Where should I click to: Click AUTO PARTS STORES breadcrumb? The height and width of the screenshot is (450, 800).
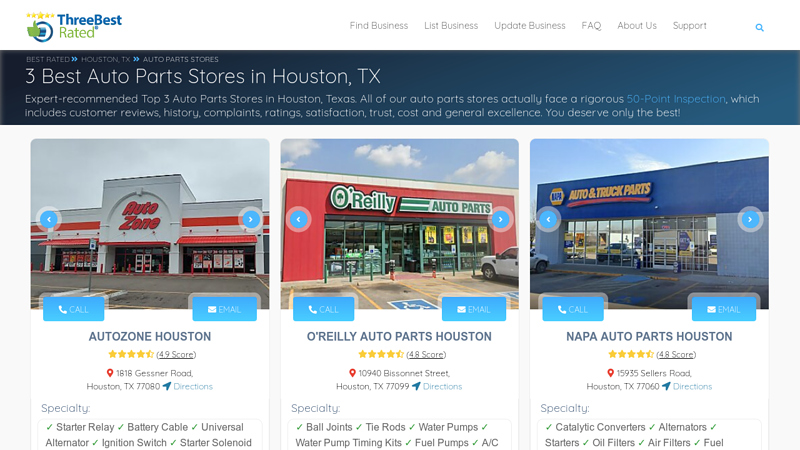coord(181,59)
